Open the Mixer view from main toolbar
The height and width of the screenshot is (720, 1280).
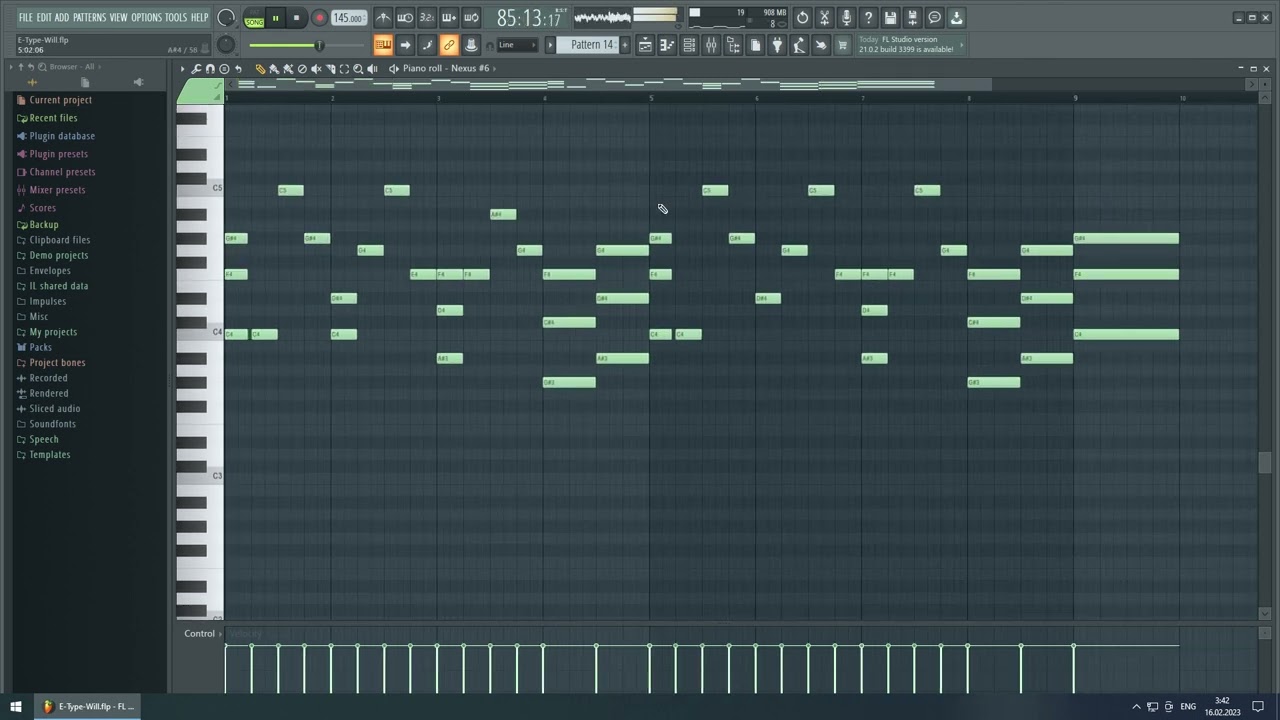coord(711,45)
